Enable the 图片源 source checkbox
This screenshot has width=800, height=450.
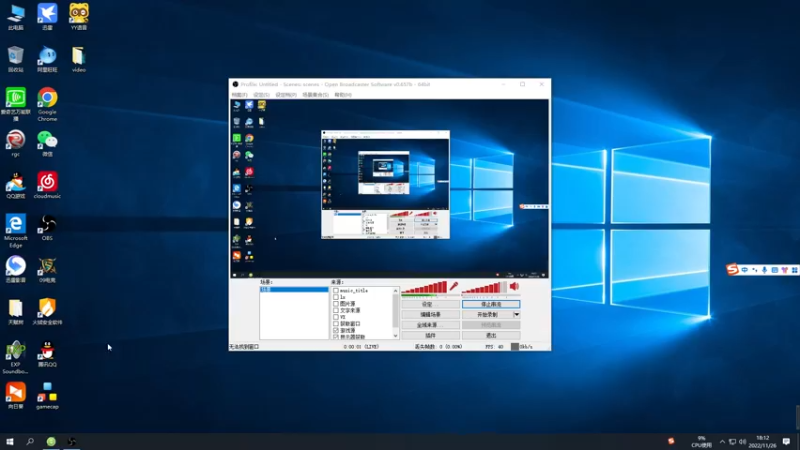(x=336, y=304)
